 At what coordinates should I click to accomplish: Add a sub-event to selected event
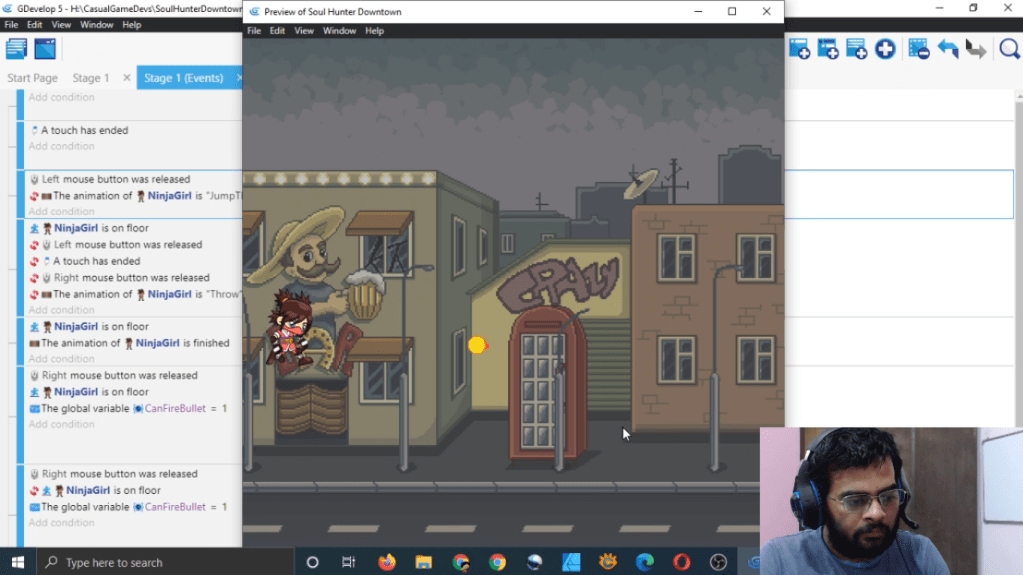tap(828, 49)
